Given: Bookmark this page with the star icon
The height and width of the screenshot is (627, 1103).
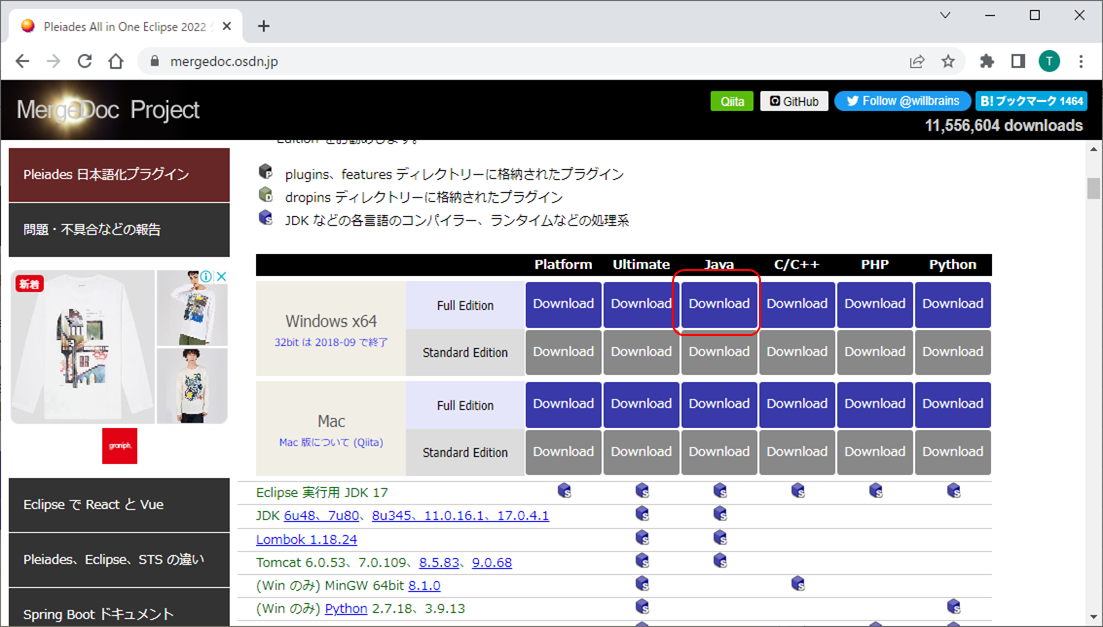Looking at the screenshot, I should tap(948, 61).
